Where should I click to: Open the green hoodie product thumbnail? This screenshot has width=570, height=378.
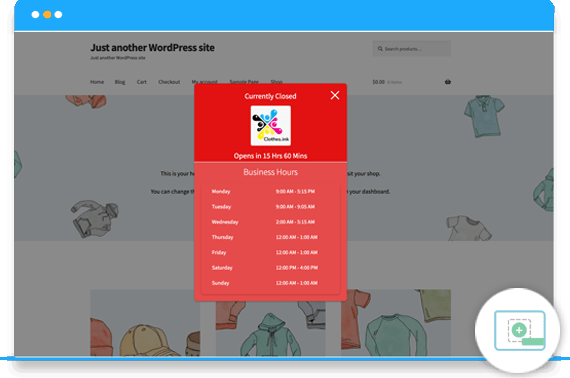pyautogui.click(x=270, y=328)
